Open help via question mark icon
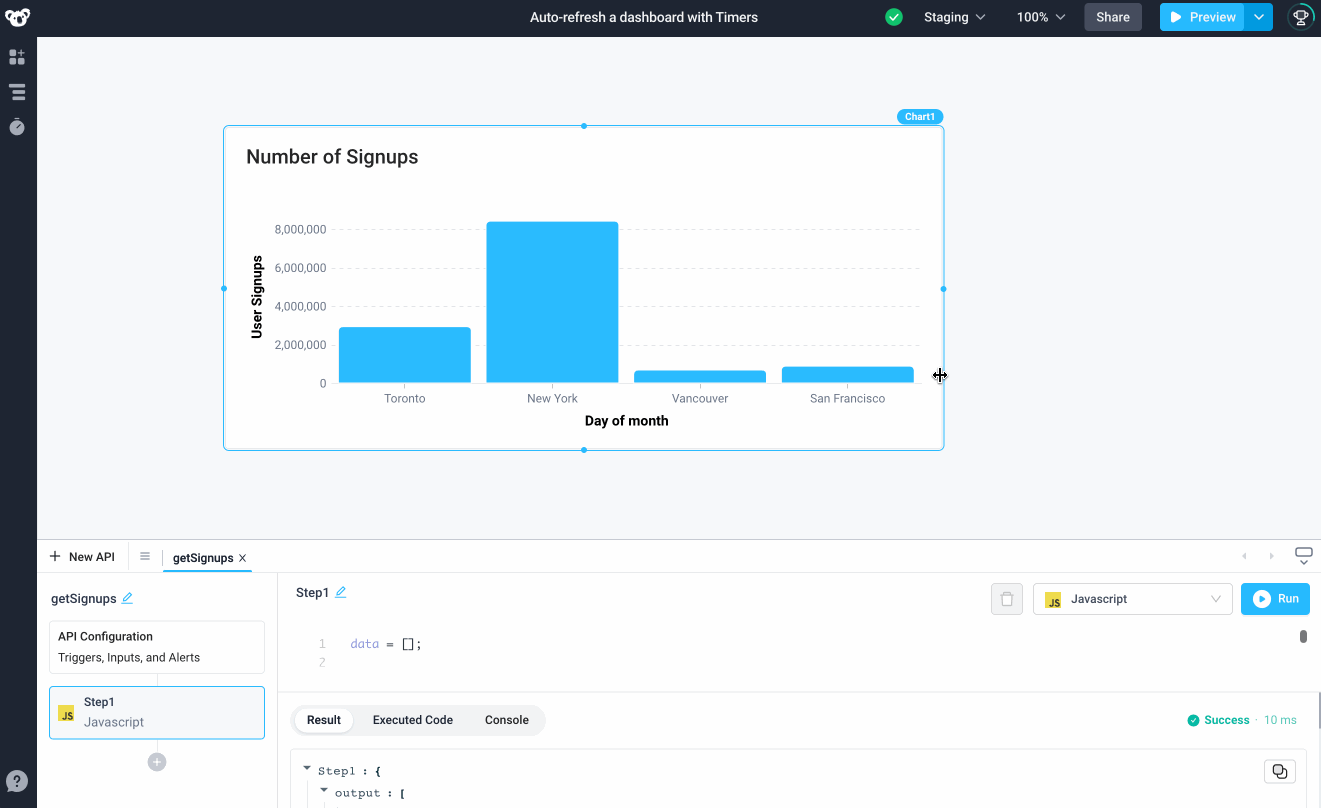The height and width of the screenshot is (808, 1321). pos(17,781)
